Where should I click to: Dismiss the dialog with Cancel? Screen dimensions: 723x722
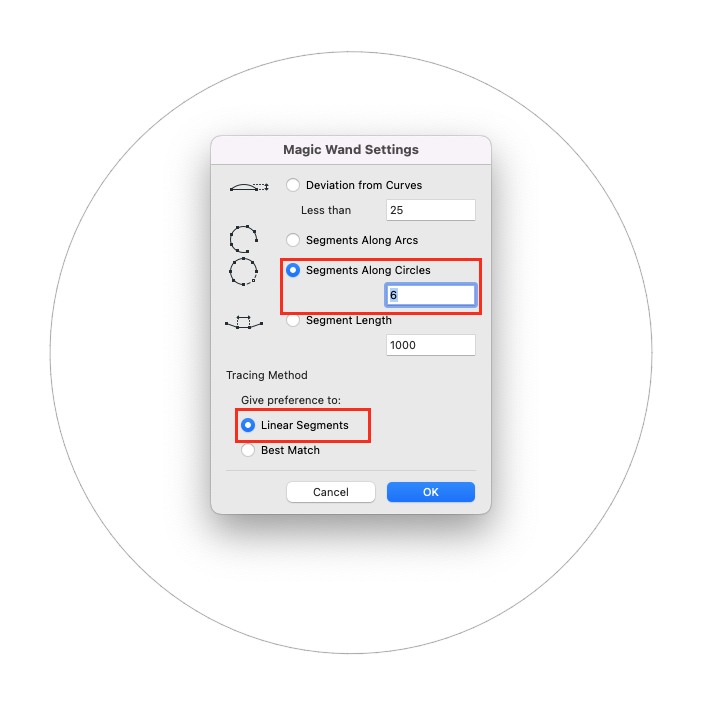click(331, 492)
